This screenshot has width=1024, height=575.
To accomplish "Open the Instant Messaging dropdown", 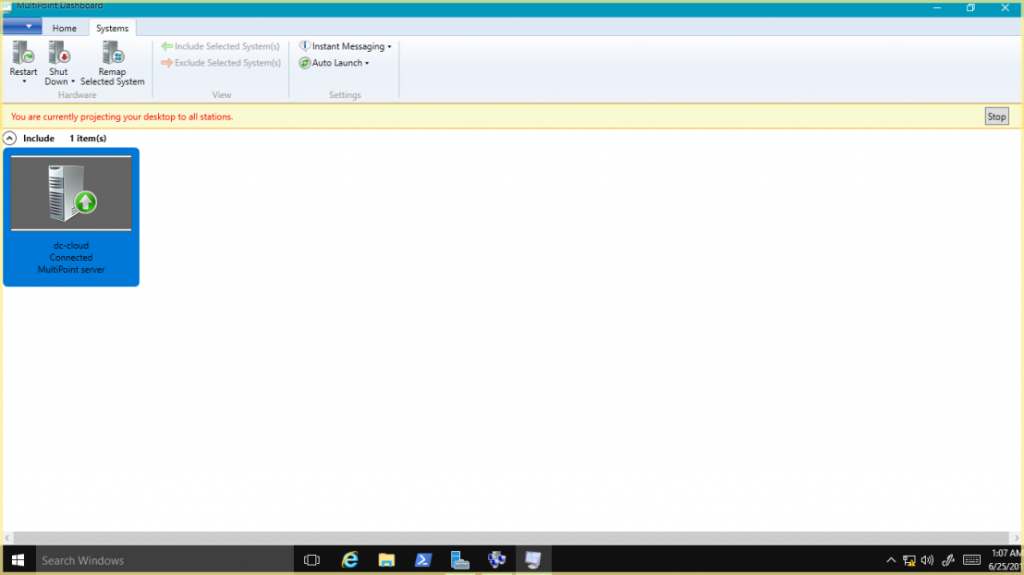I will (345, 46).
